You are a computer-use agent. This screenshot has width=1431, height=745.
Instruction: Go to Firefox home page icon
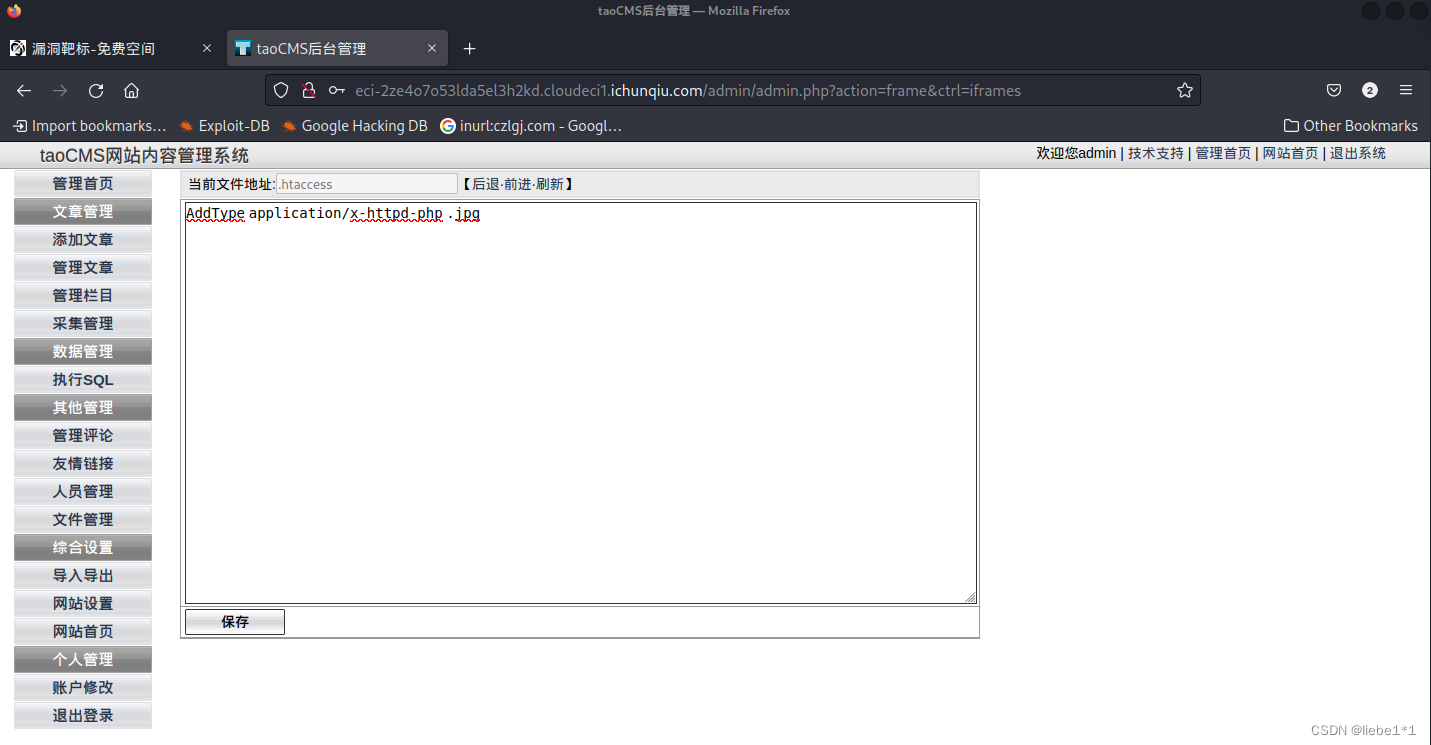(131, 90)
